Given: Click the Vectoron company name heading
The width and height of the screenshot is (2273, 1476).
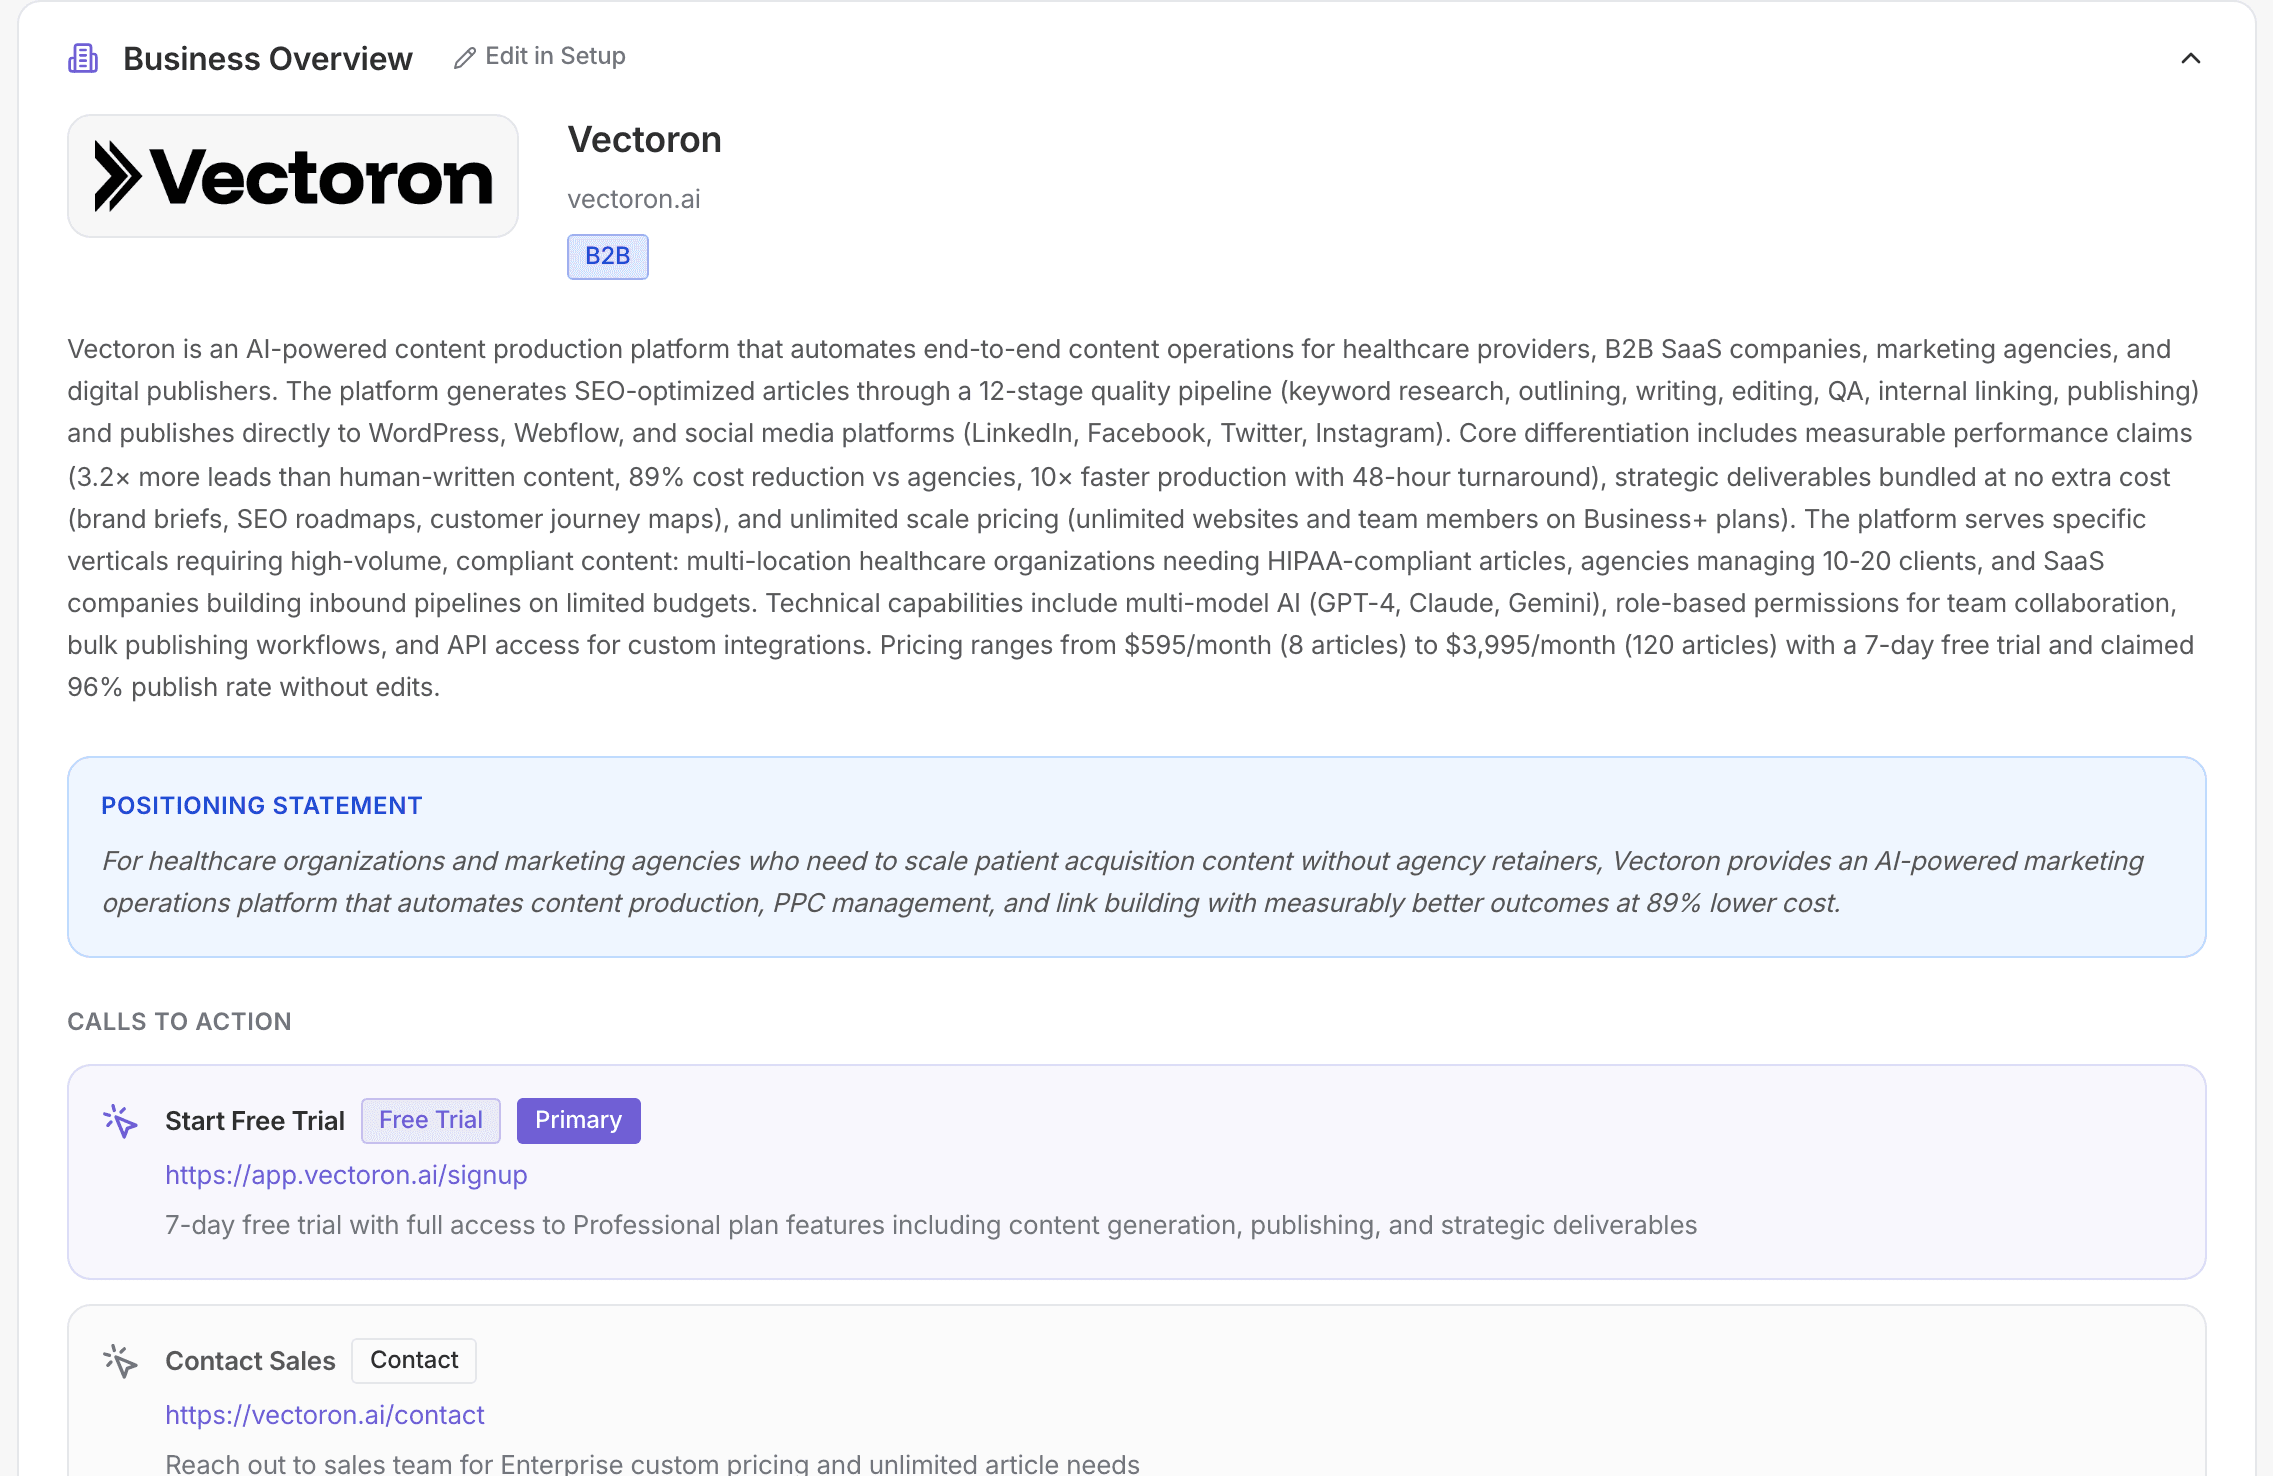Looking at the screenshot, I should [644, 139].
